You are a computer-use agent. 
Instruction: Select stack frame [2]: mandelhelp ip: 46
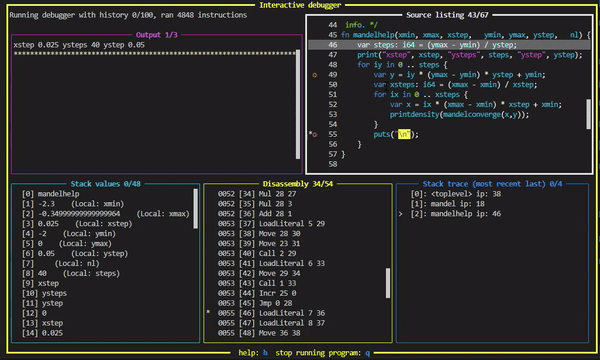456,214
